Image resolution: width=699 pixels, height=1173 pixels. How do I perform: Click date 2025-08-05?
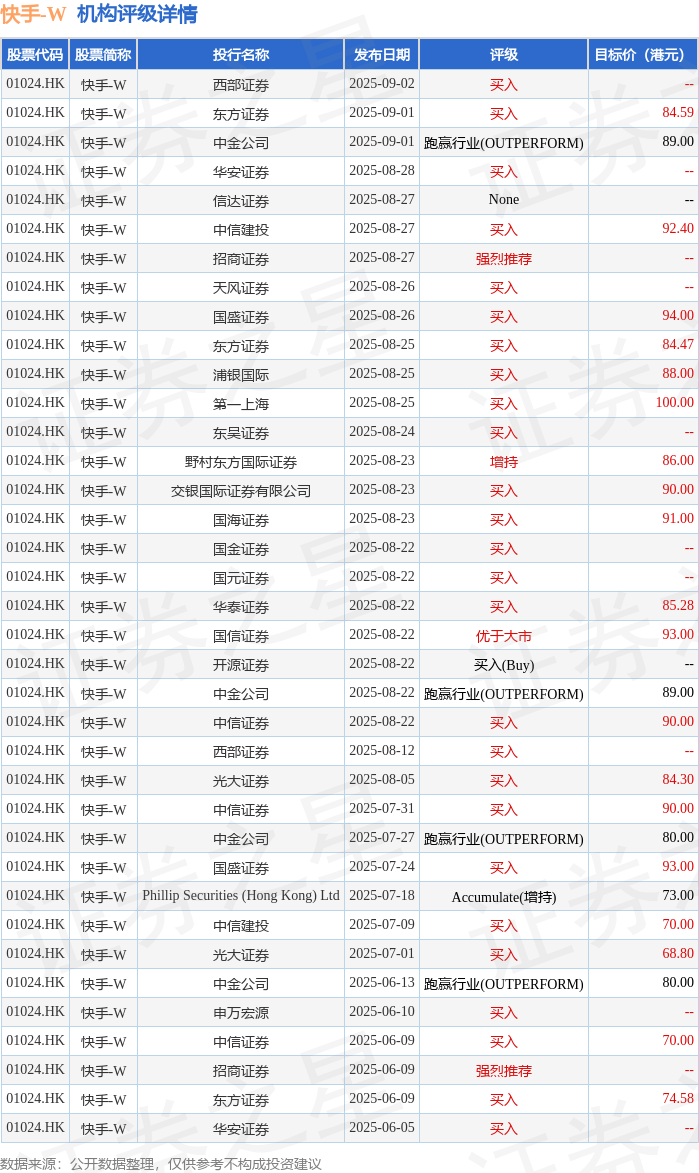[x=382, y=780]
